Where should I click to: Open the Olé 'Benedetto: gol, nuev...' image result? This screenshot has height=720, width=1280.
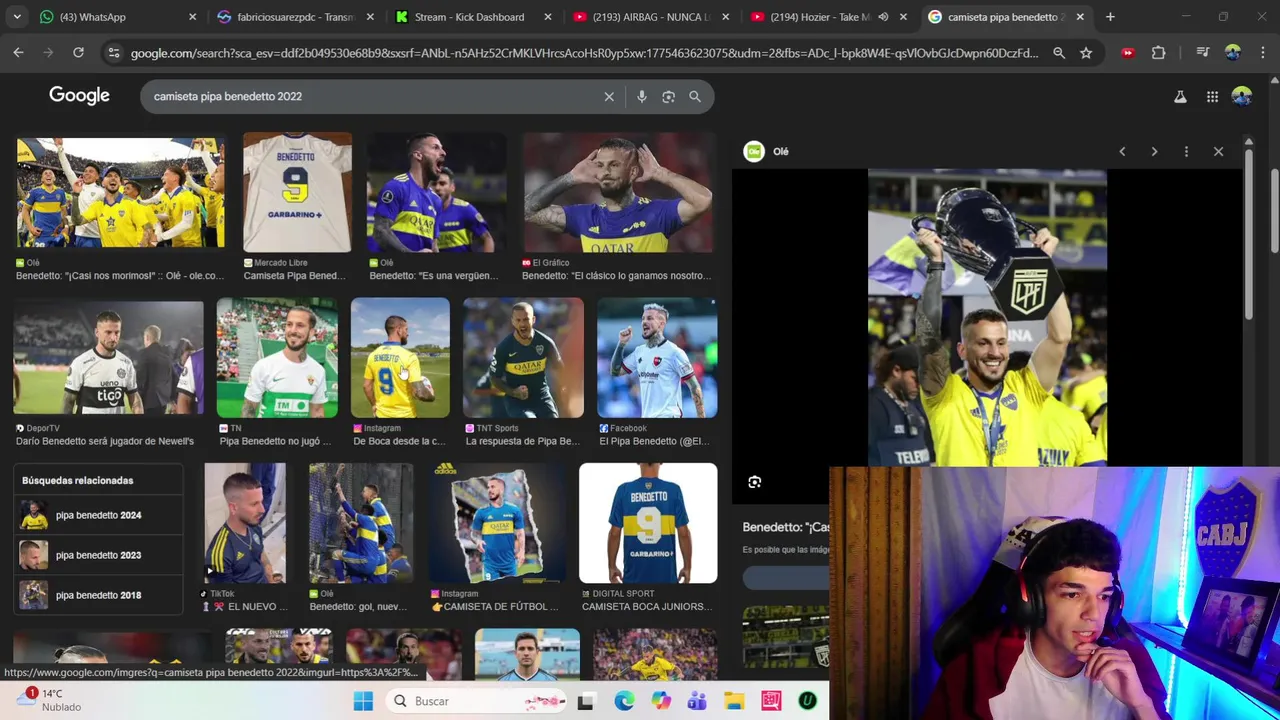pyautogui.click(x=361, y=523)
